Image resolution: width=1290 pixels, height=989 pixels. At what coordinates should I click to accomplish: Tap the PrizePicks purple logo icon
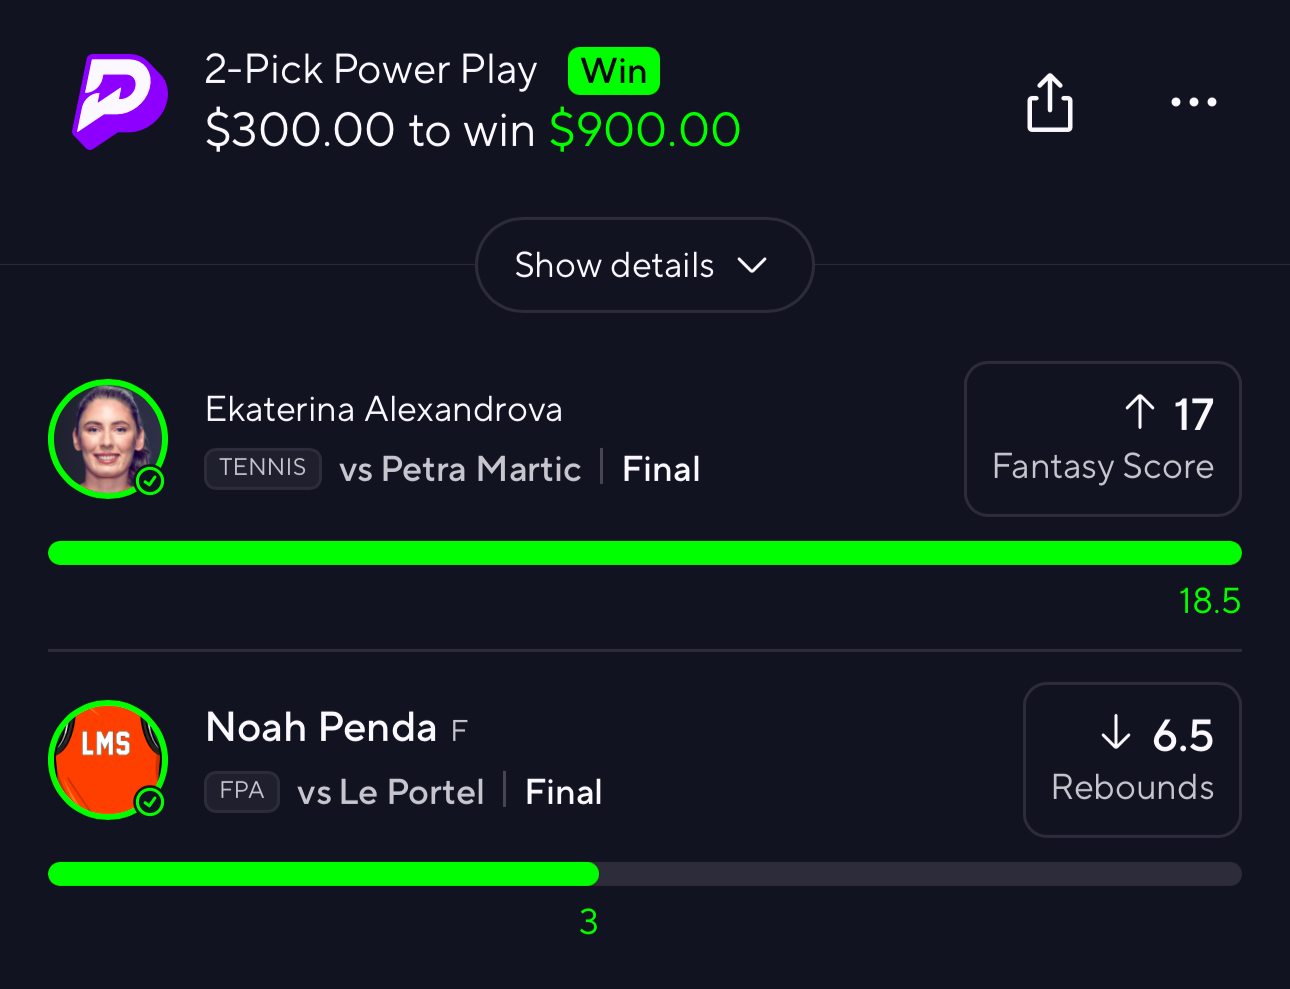pos(120,101)
